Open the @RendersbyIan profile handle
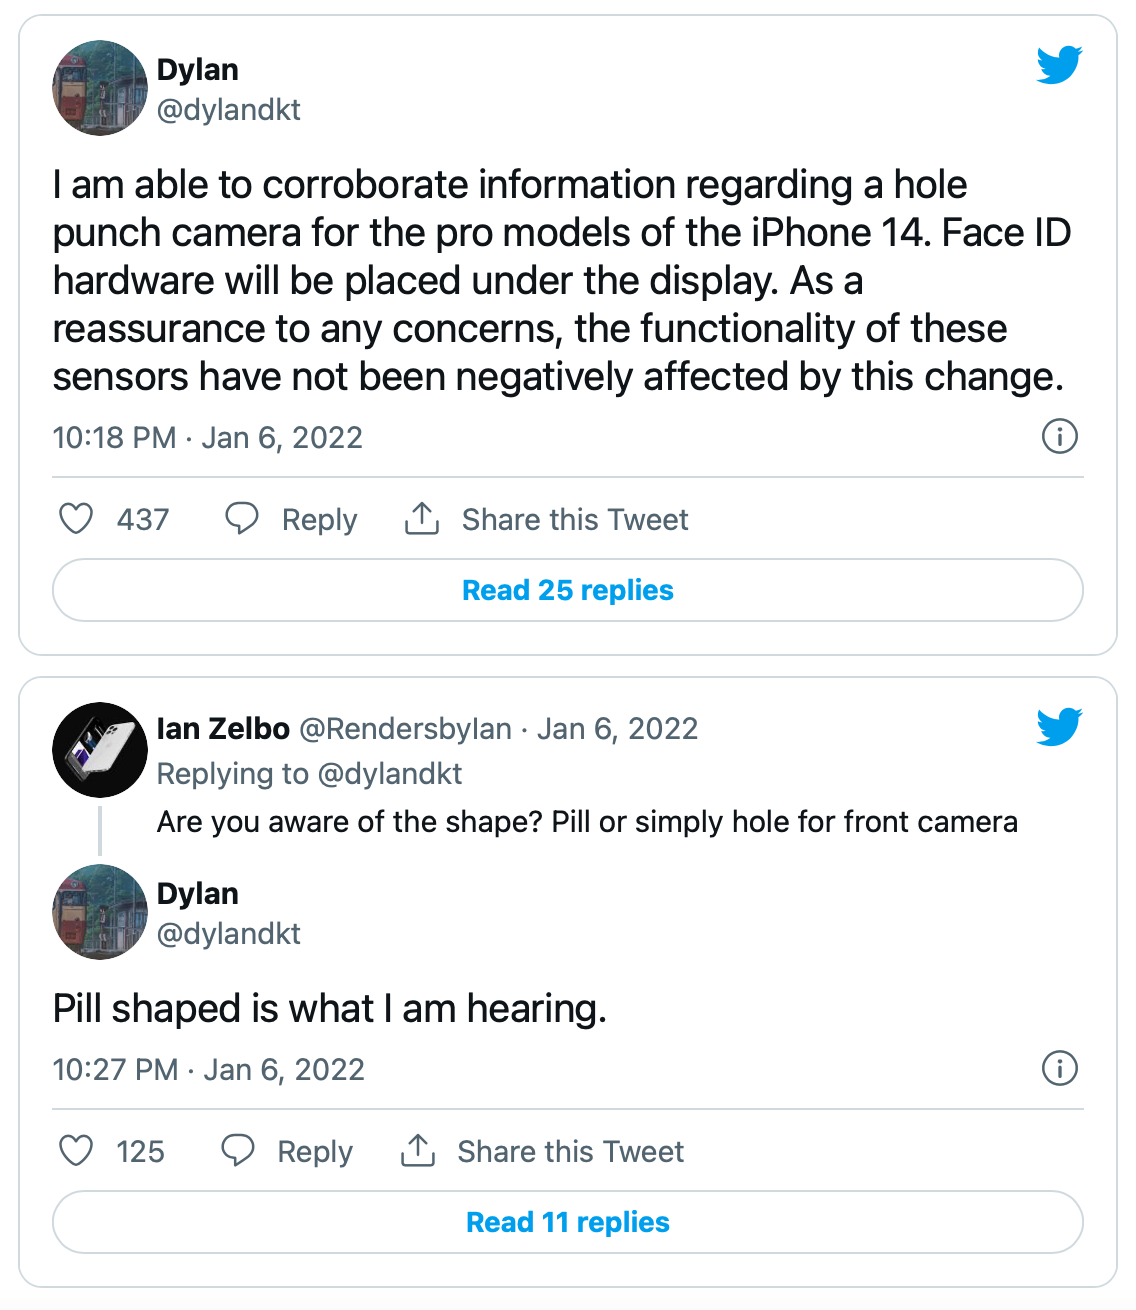The image size is (1136, 1310). tap(406, 729)
